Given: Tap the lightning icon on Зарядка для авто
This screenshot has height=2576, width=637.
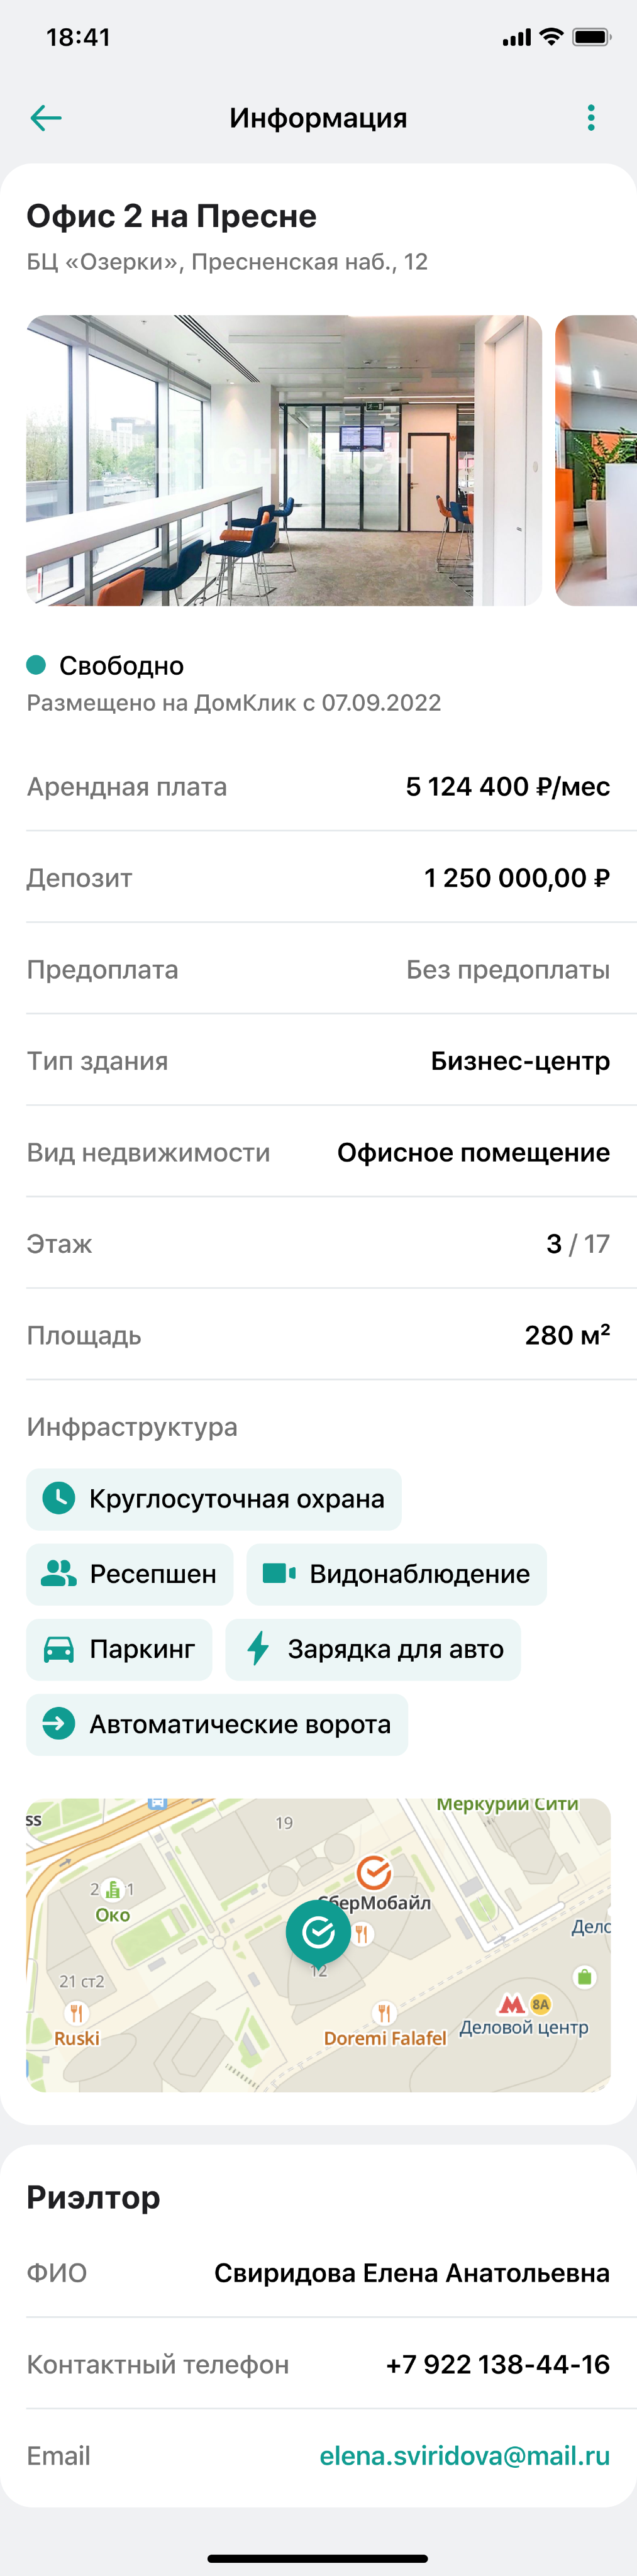Looking at the screenshot, I should (x=258, y=1649).
